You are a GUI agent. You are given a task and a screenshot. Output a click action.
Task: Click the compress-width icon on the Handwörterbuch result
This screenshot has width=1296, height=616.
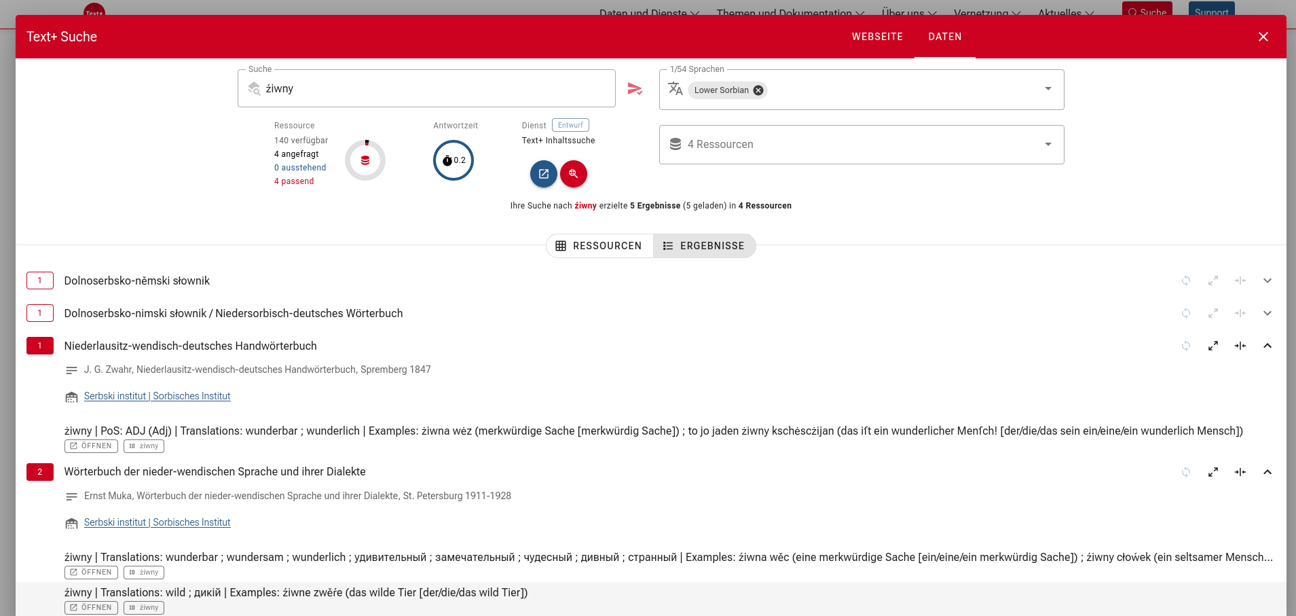point(1240,345)
